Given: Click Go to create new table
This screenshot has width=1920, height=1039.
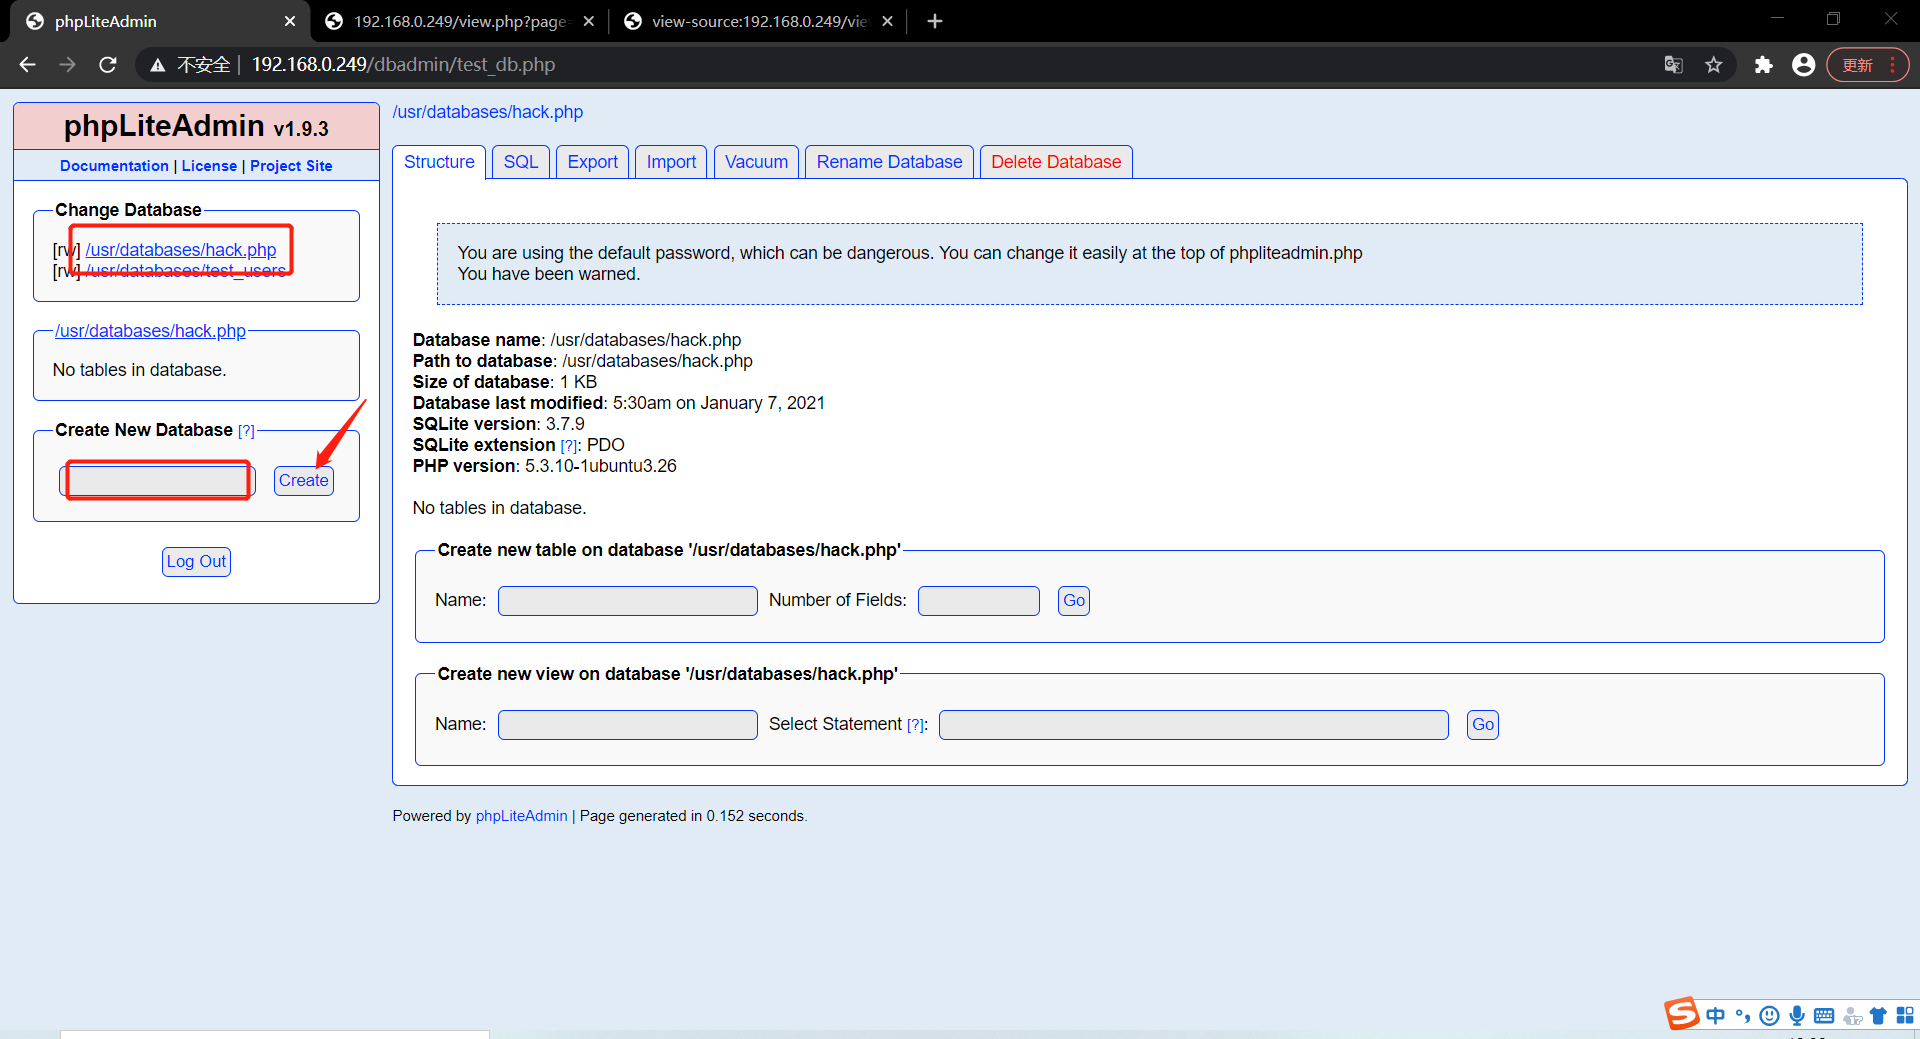Looking at the screenshot, I should click(x=1074, y=601).
